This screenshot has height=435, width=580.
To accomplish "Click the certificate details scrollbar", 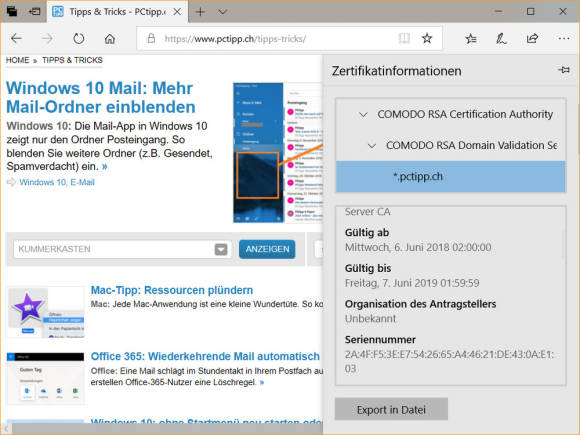I will coord(562,244).
